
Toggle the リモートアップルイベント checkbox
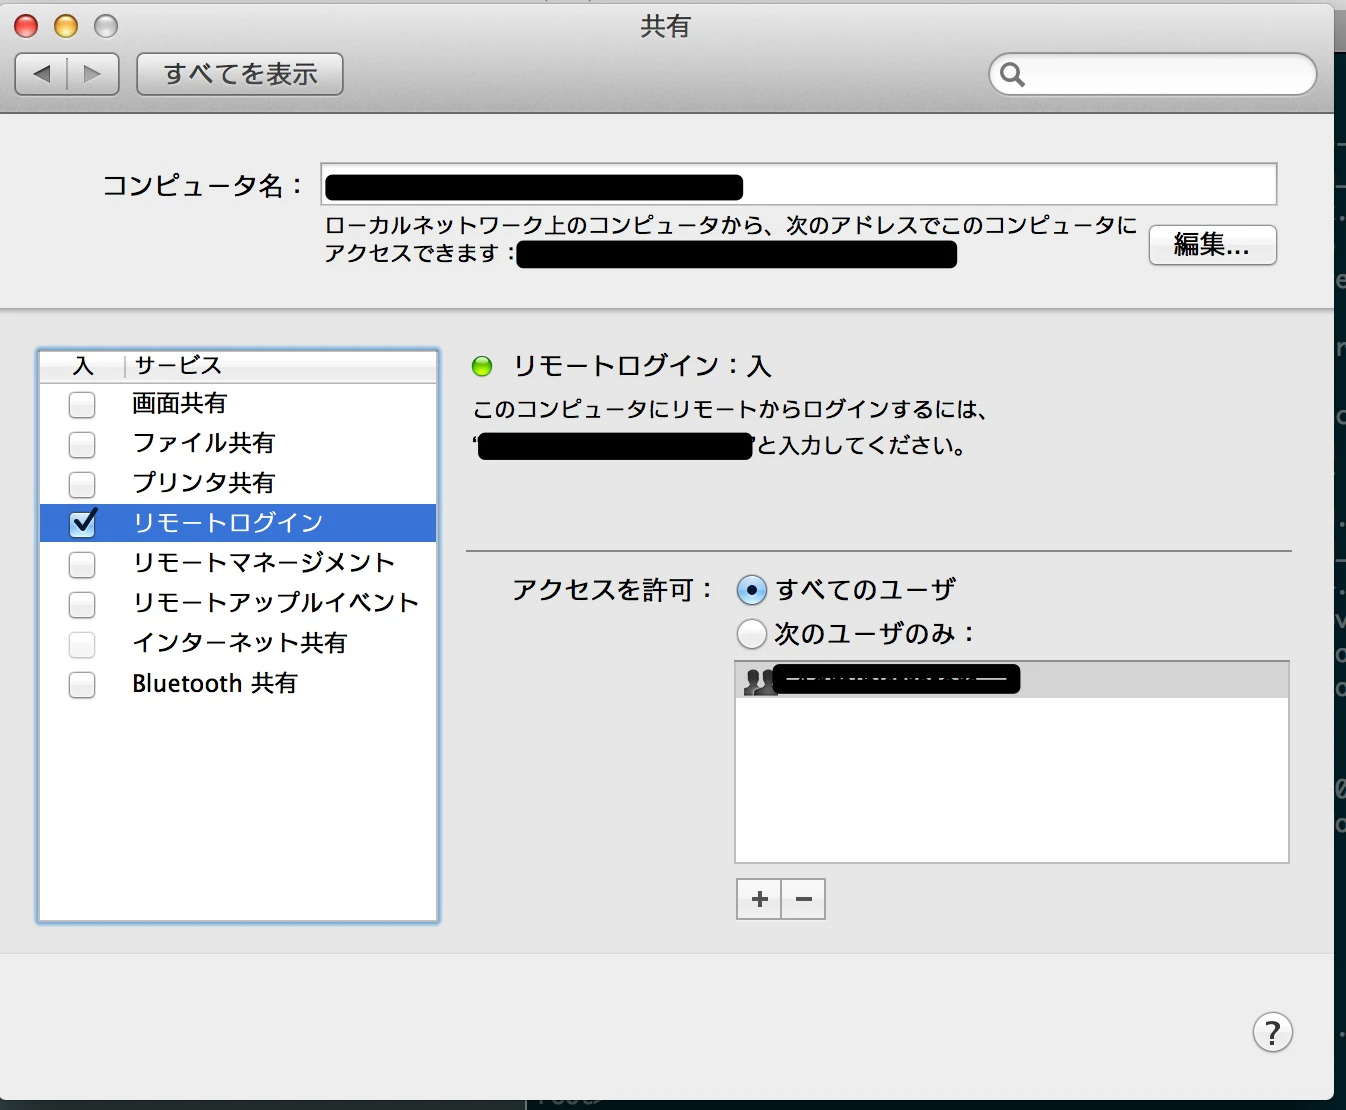[x=82, y=604]
